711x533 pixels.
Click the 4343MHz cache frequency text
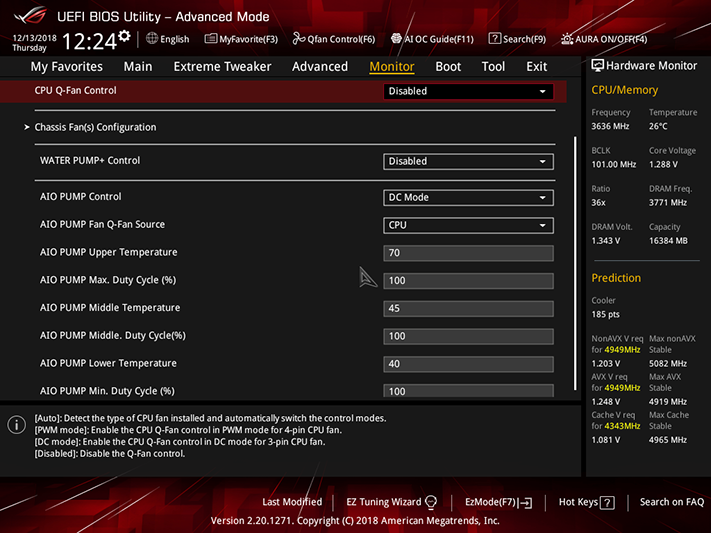tap(622, 426)
